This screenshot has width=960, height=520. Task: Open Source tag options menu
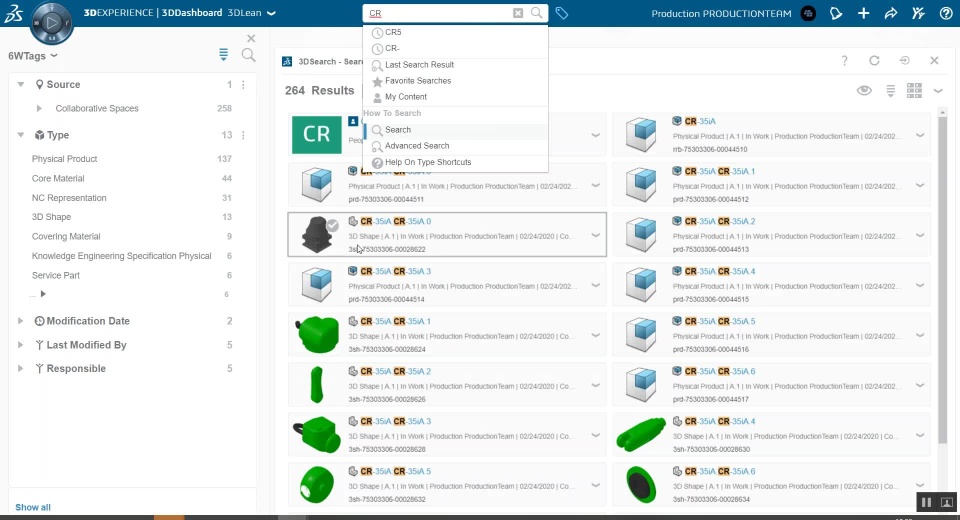tap(243, 85)
